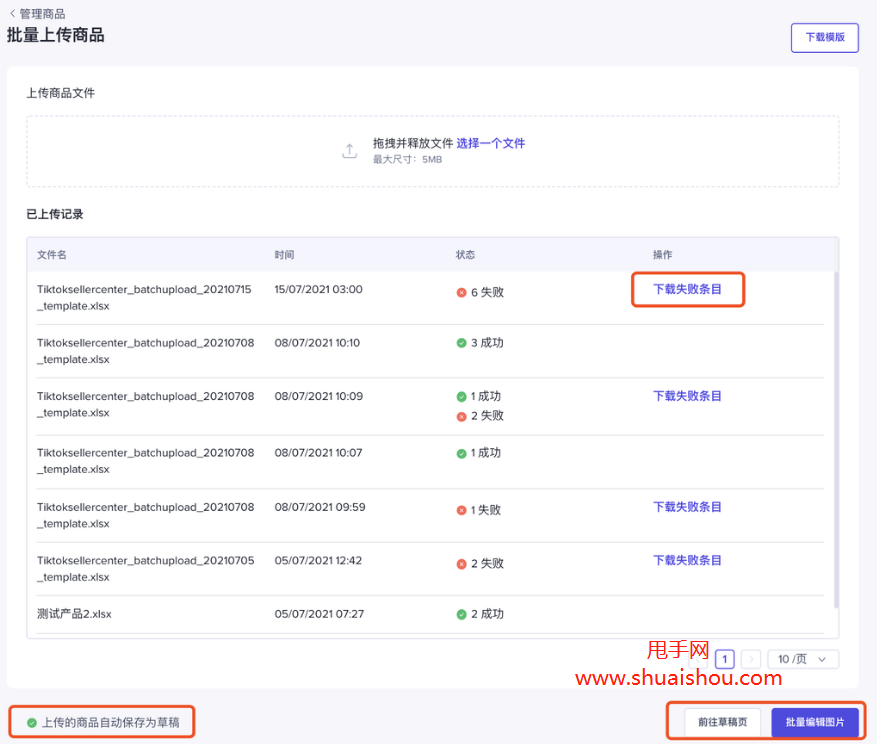877x744 pixels.
Task: Click the 批量编辑图片 button
Action: click(814, 722)
